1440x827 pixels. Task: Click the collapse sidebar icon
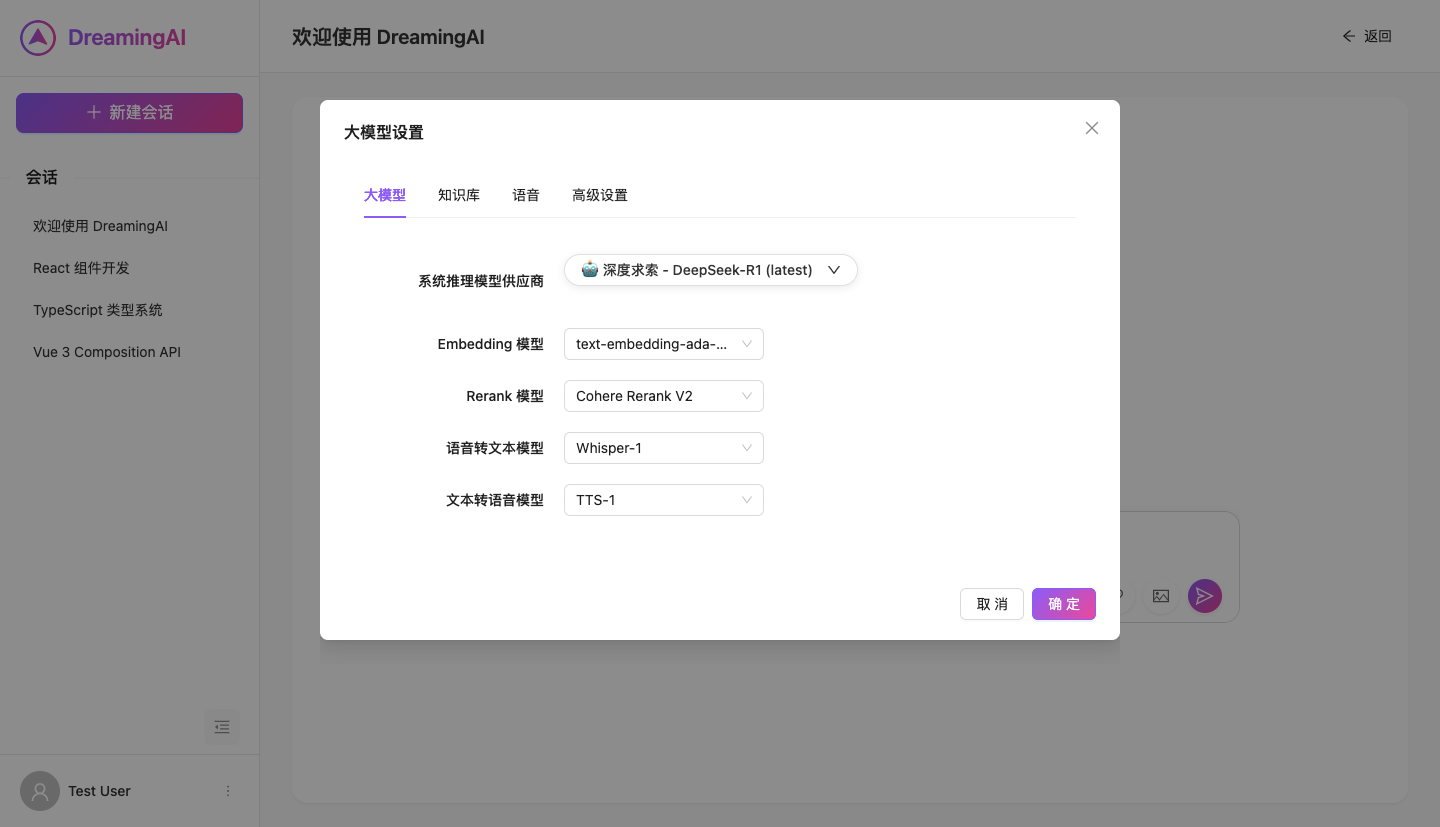(x=222, y=727)
